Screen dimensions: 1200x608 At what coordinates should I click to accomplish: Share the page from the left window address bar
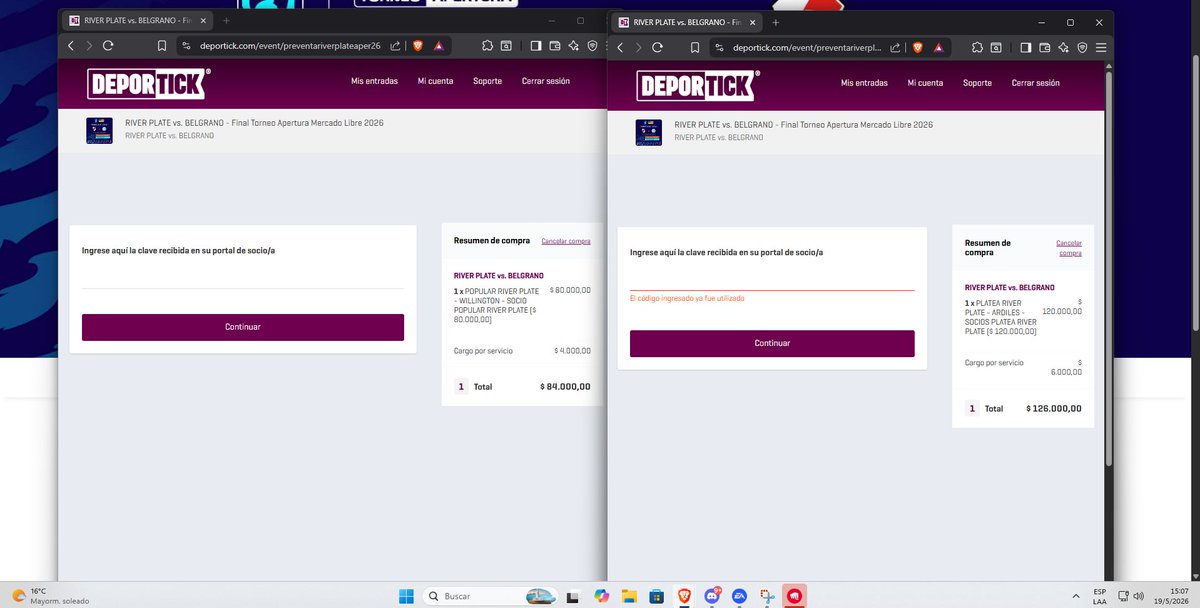(395, 45)
